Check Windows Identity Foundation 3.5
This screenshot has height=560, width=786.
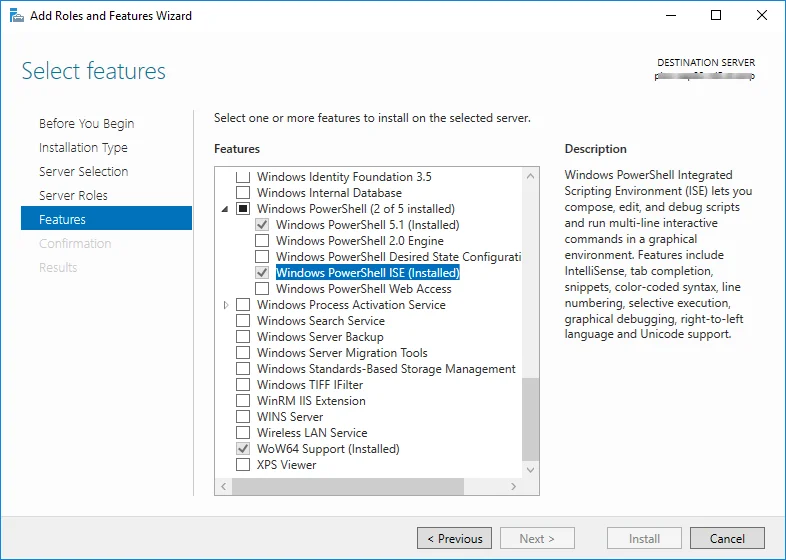tap(243, 177)
